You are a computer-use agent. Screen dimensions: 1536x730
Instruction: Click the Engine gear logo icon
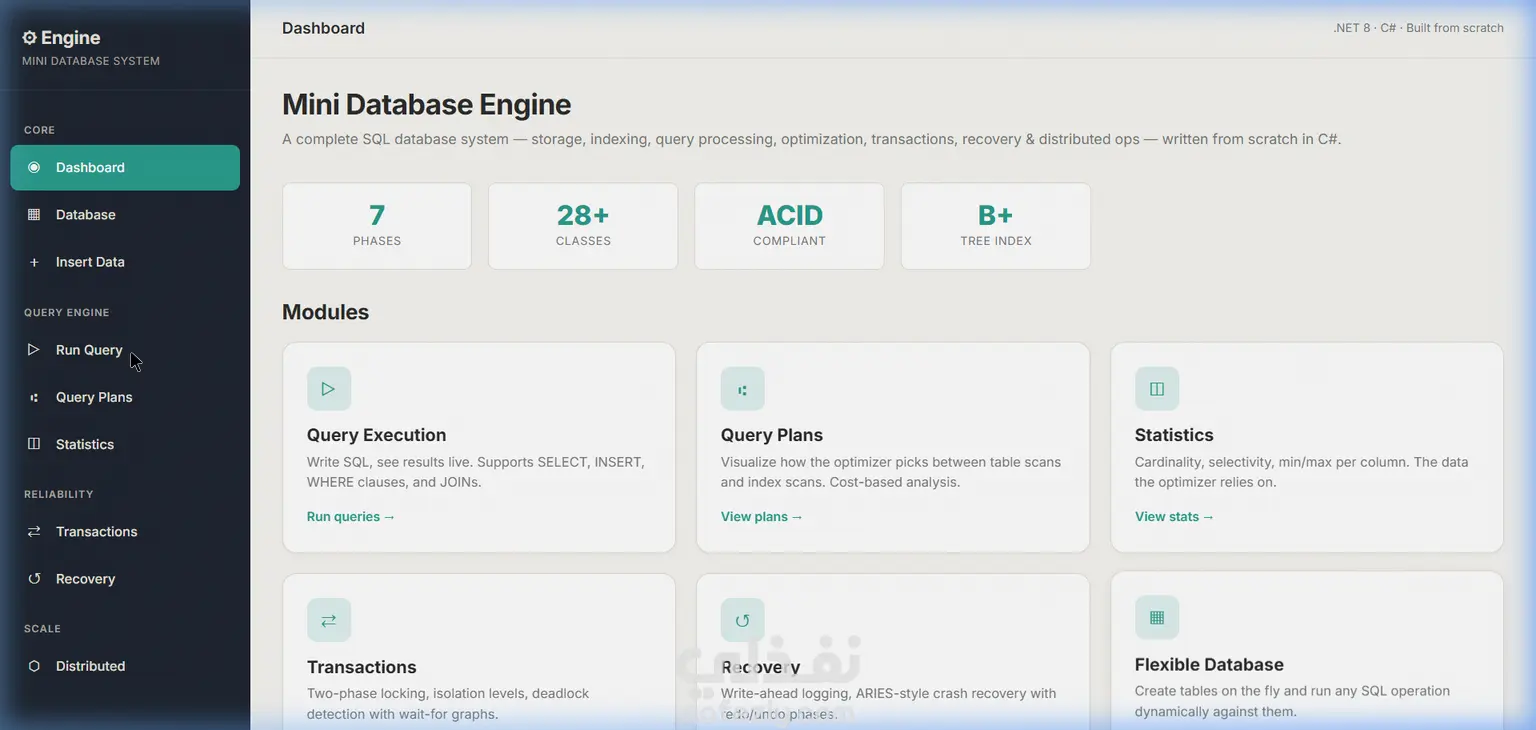tap(29, 38)
